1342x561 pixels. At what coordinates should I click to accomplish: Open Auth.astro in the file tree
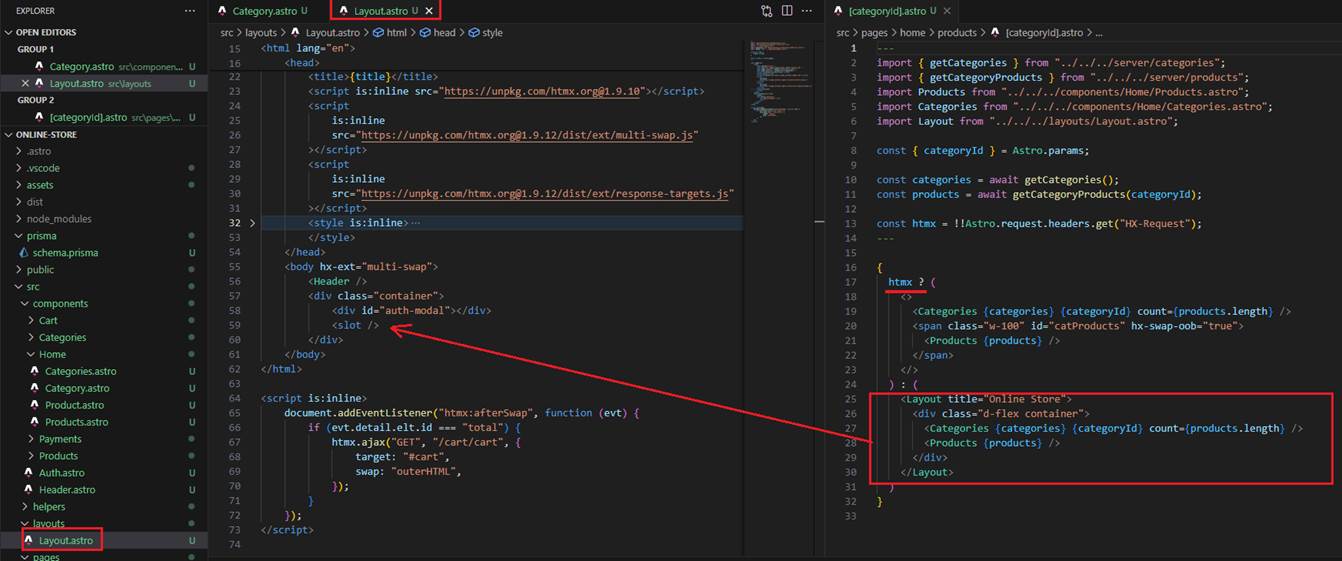coord(62,473)
